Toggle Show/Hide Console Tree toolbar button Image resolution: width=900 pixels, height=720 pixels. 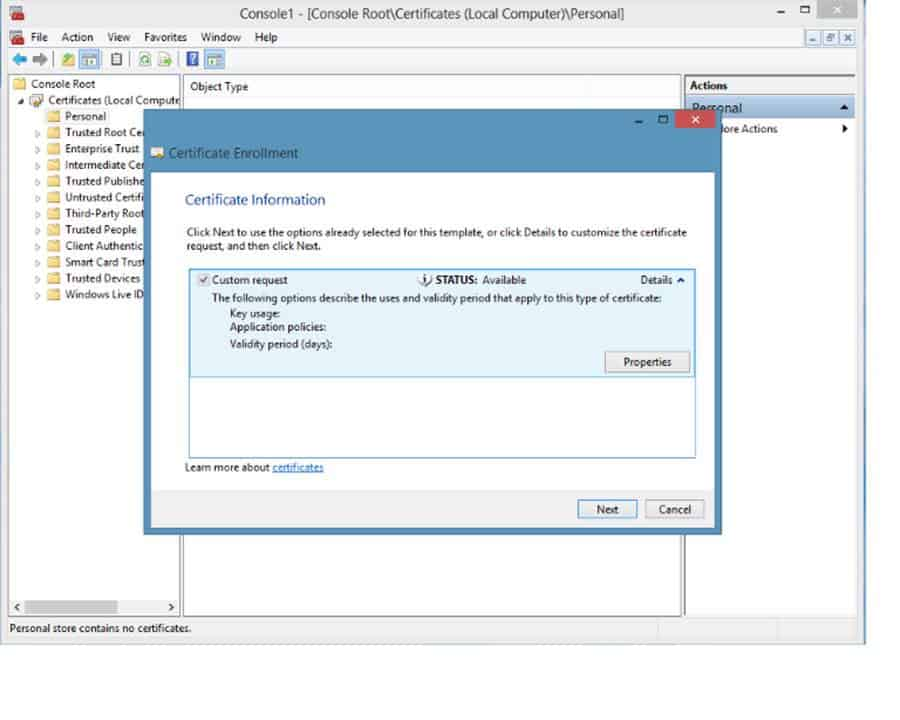[89, 59]
